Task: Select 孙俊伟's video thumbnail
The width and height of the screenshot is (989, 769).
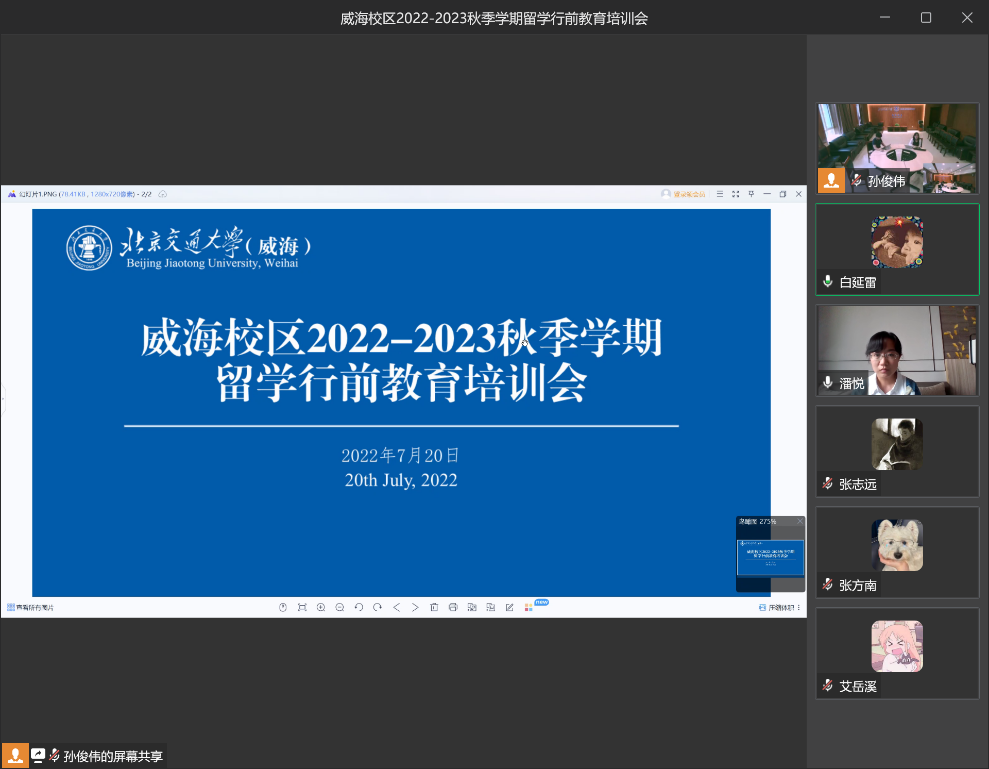Action: [897, 148]
